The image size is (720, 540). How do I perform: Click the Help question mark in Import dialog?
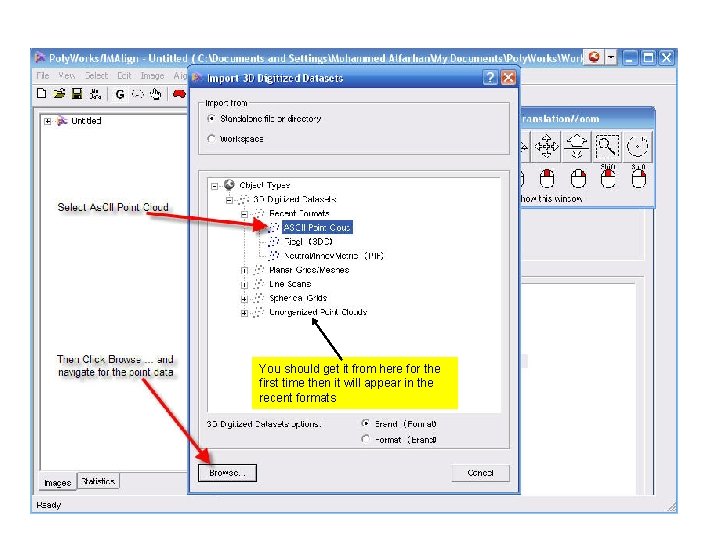[x=490, y=78]
